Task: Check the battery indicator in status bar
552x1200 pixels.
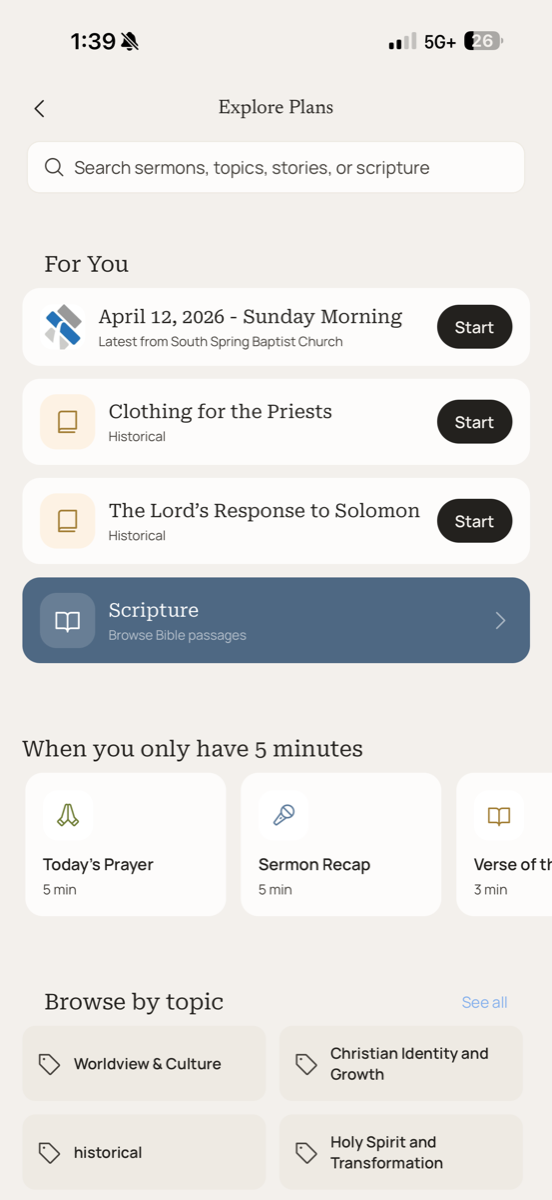Action: [x=484, y=41]
